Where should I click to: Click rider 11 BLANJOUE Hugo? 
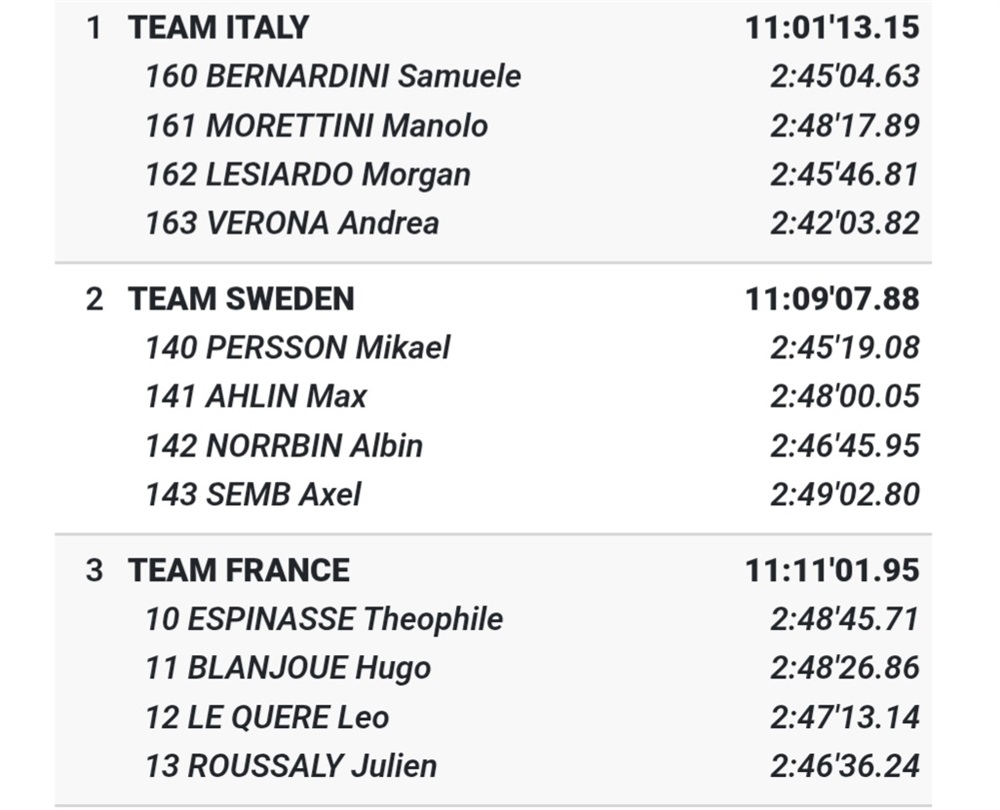coord(288,668)
